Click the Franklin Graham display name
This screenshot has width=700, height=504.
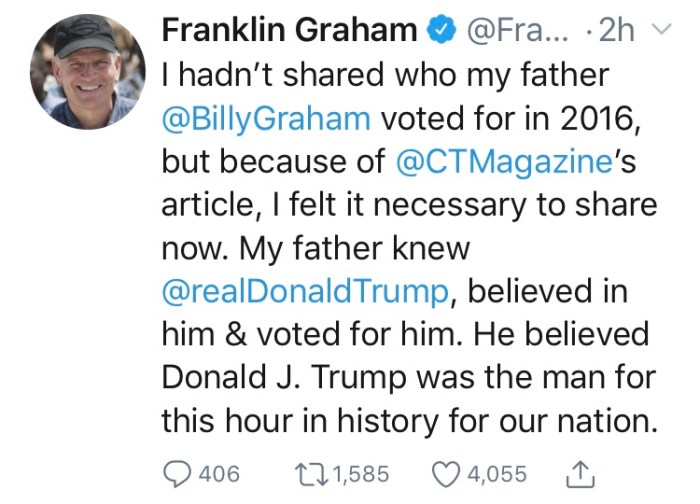click(288, 33)
